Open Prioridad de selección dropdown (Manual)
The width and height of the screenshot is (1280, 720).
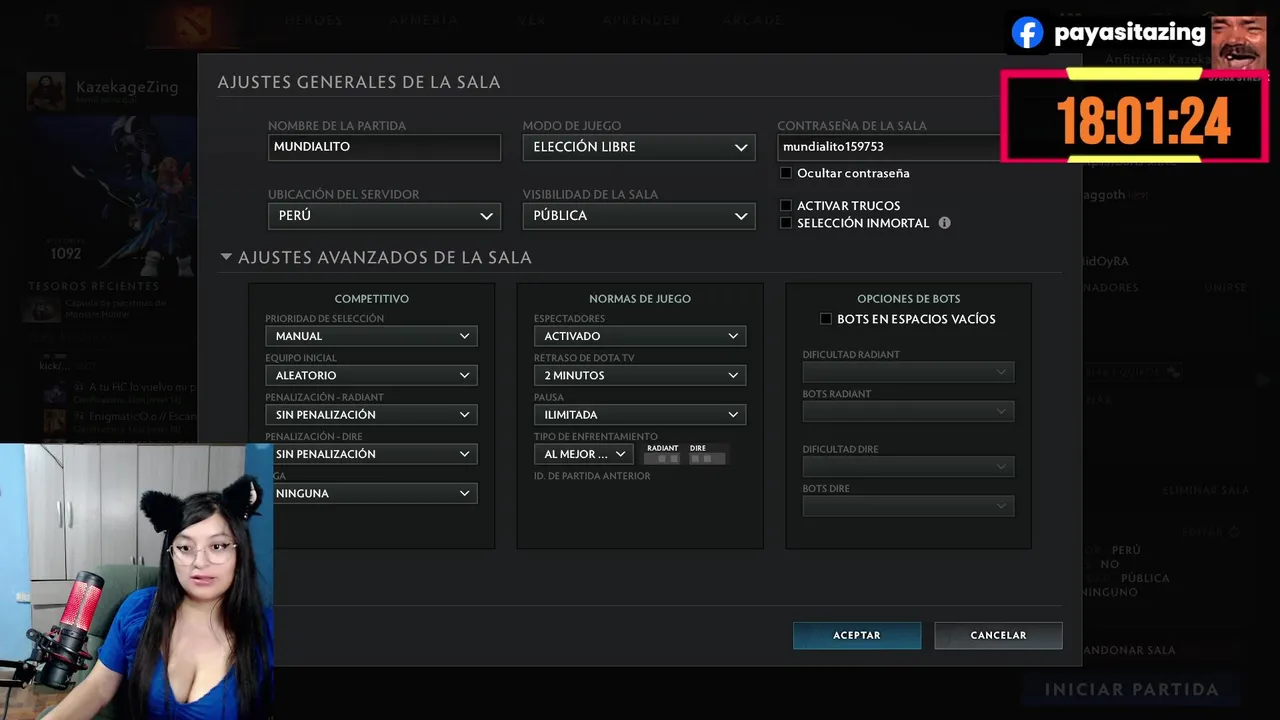[x=371, y=336]
